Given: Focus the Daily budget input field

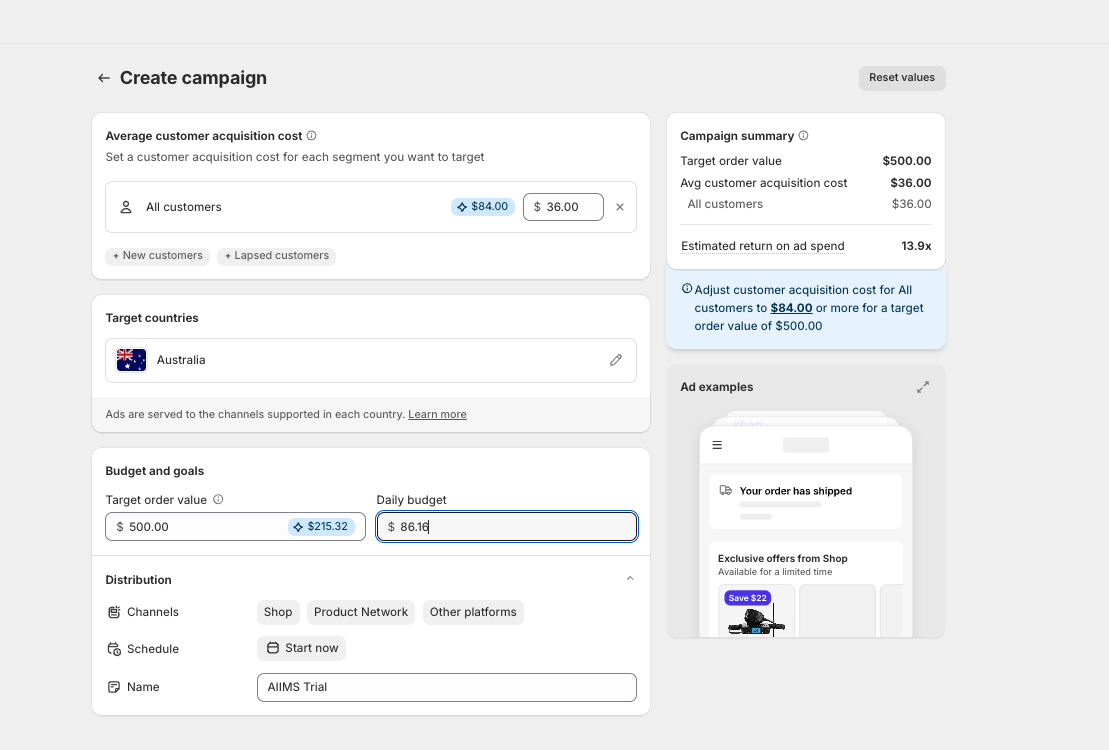Looking at the screenshot, I should pyautogui.click(x=506, y=526).
